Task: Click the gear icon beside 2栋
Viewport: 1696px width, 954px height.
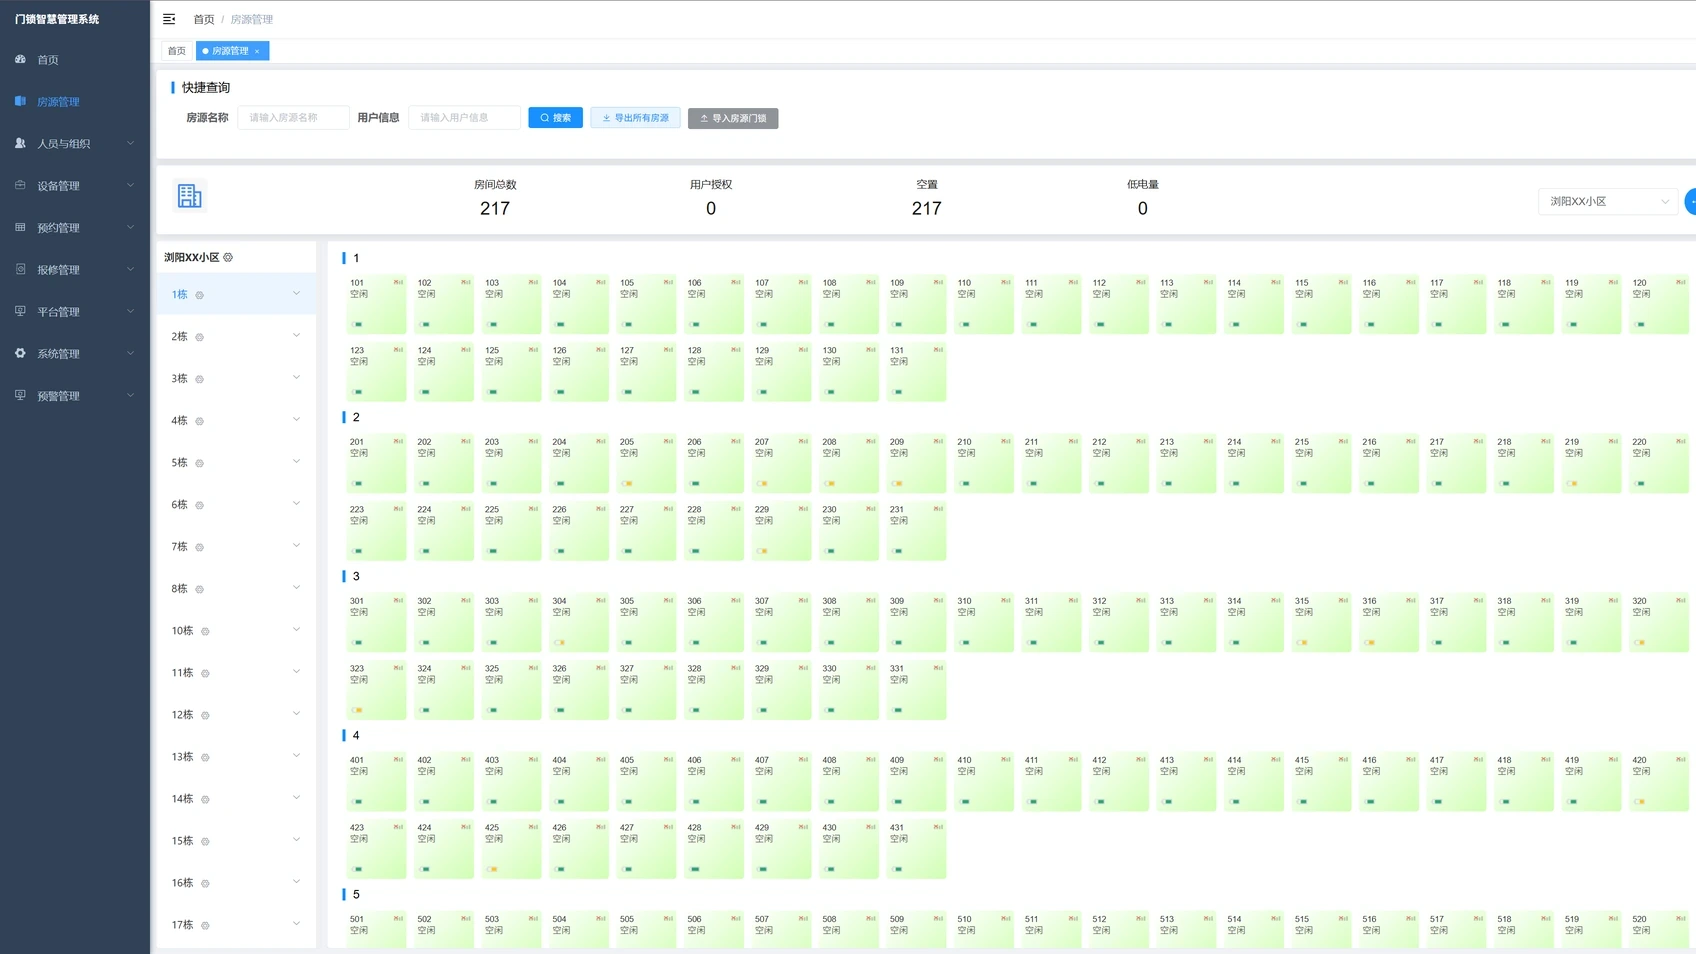Action: click(x=199, y=337)
